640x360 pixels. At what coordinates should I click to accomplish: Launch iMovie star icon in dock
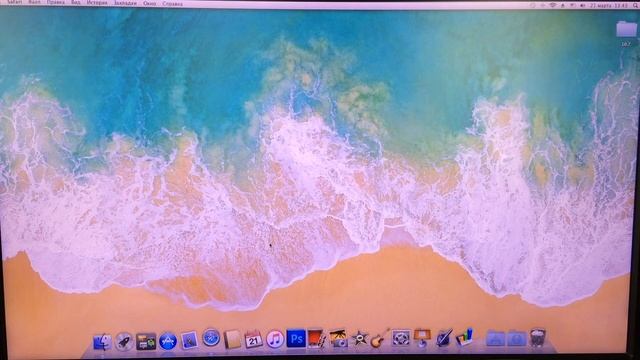pos(360,339)
